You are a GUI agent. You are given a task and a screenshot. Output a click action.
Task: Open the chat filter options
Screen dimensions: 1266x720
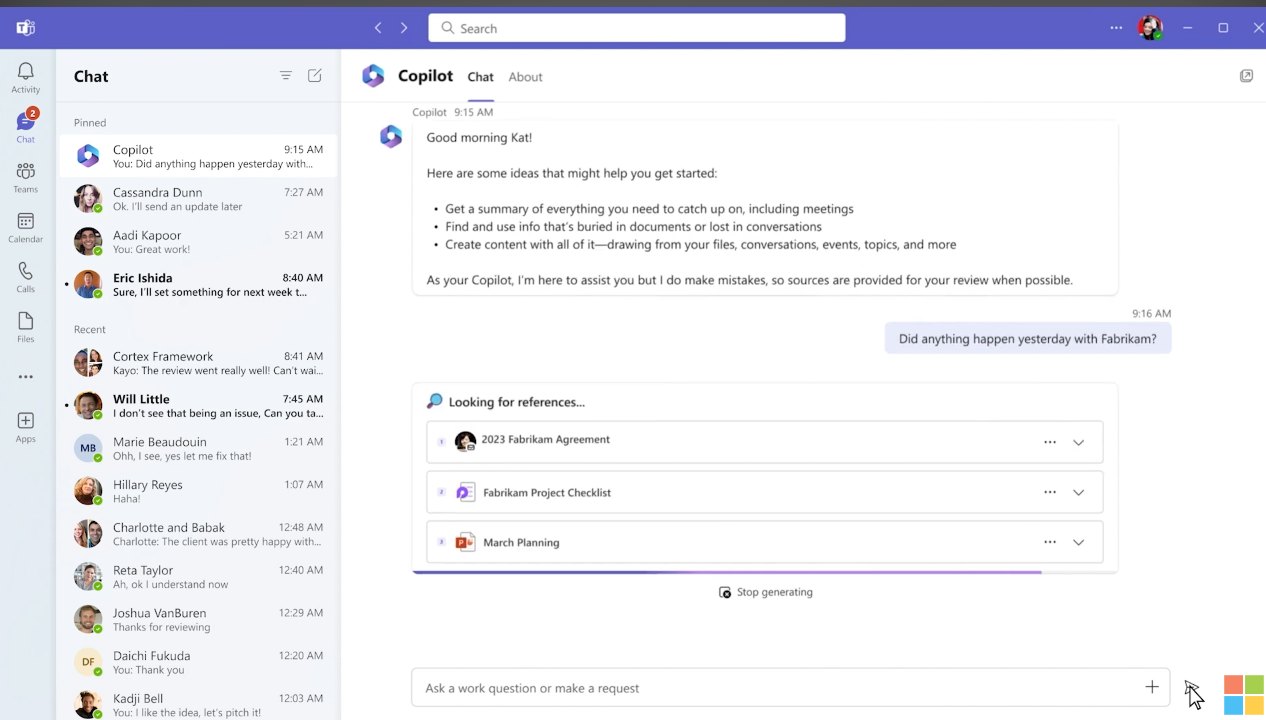click(285, 75)
